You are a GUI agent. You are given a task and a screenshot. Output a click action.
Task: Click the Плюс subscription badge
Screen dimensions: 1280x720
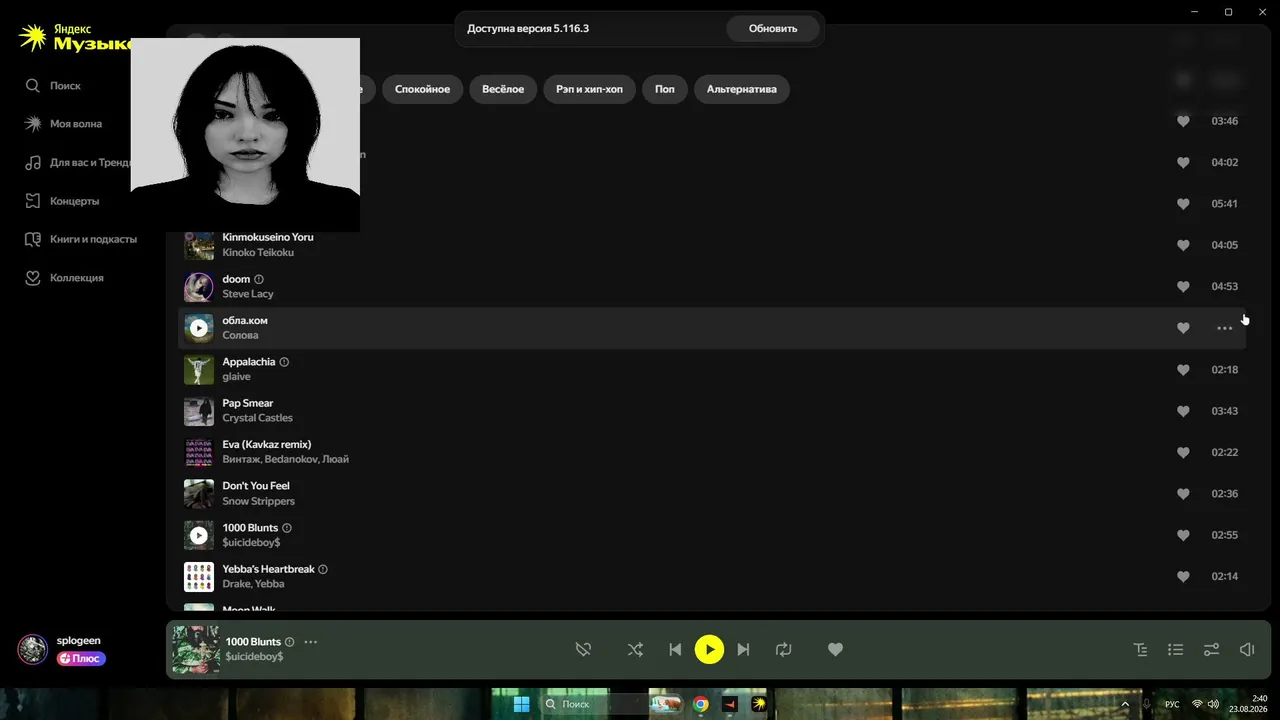(81, 659)
